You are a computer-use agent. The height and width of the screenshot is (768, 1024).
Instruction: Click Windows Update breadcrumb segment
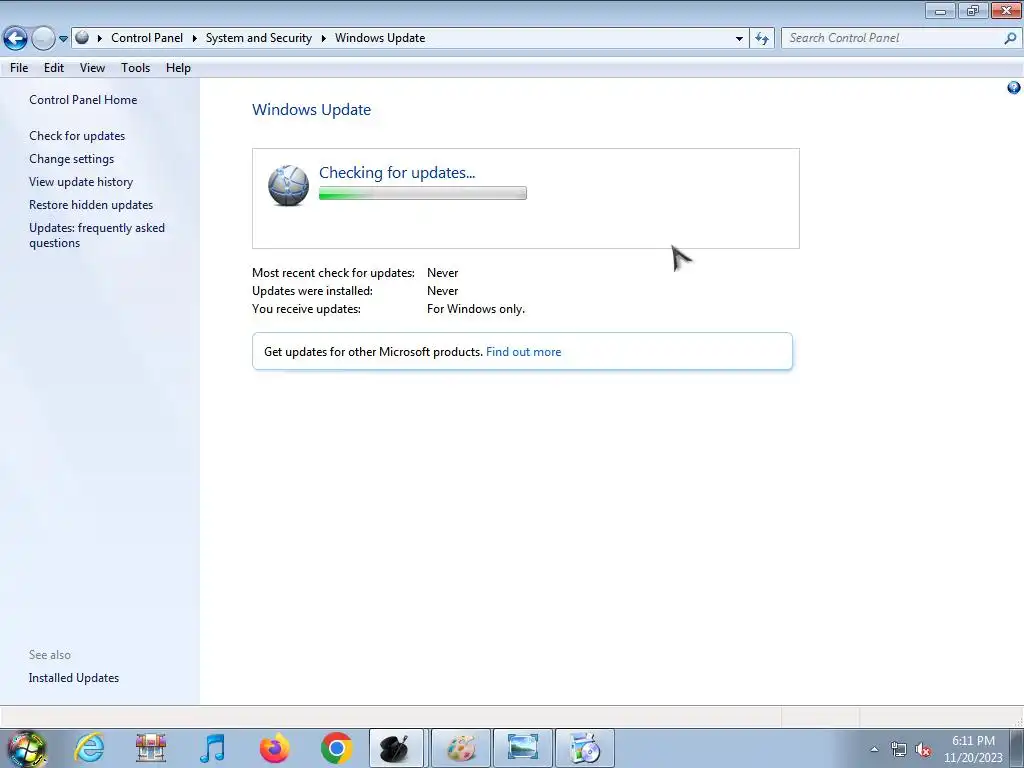380,38
